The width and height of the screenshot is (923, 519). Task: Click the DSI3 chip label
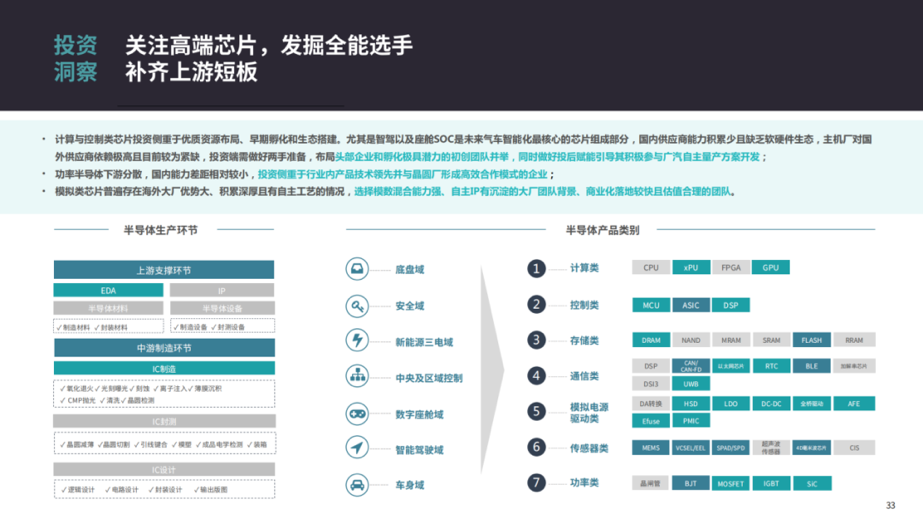tap(650, 384)
